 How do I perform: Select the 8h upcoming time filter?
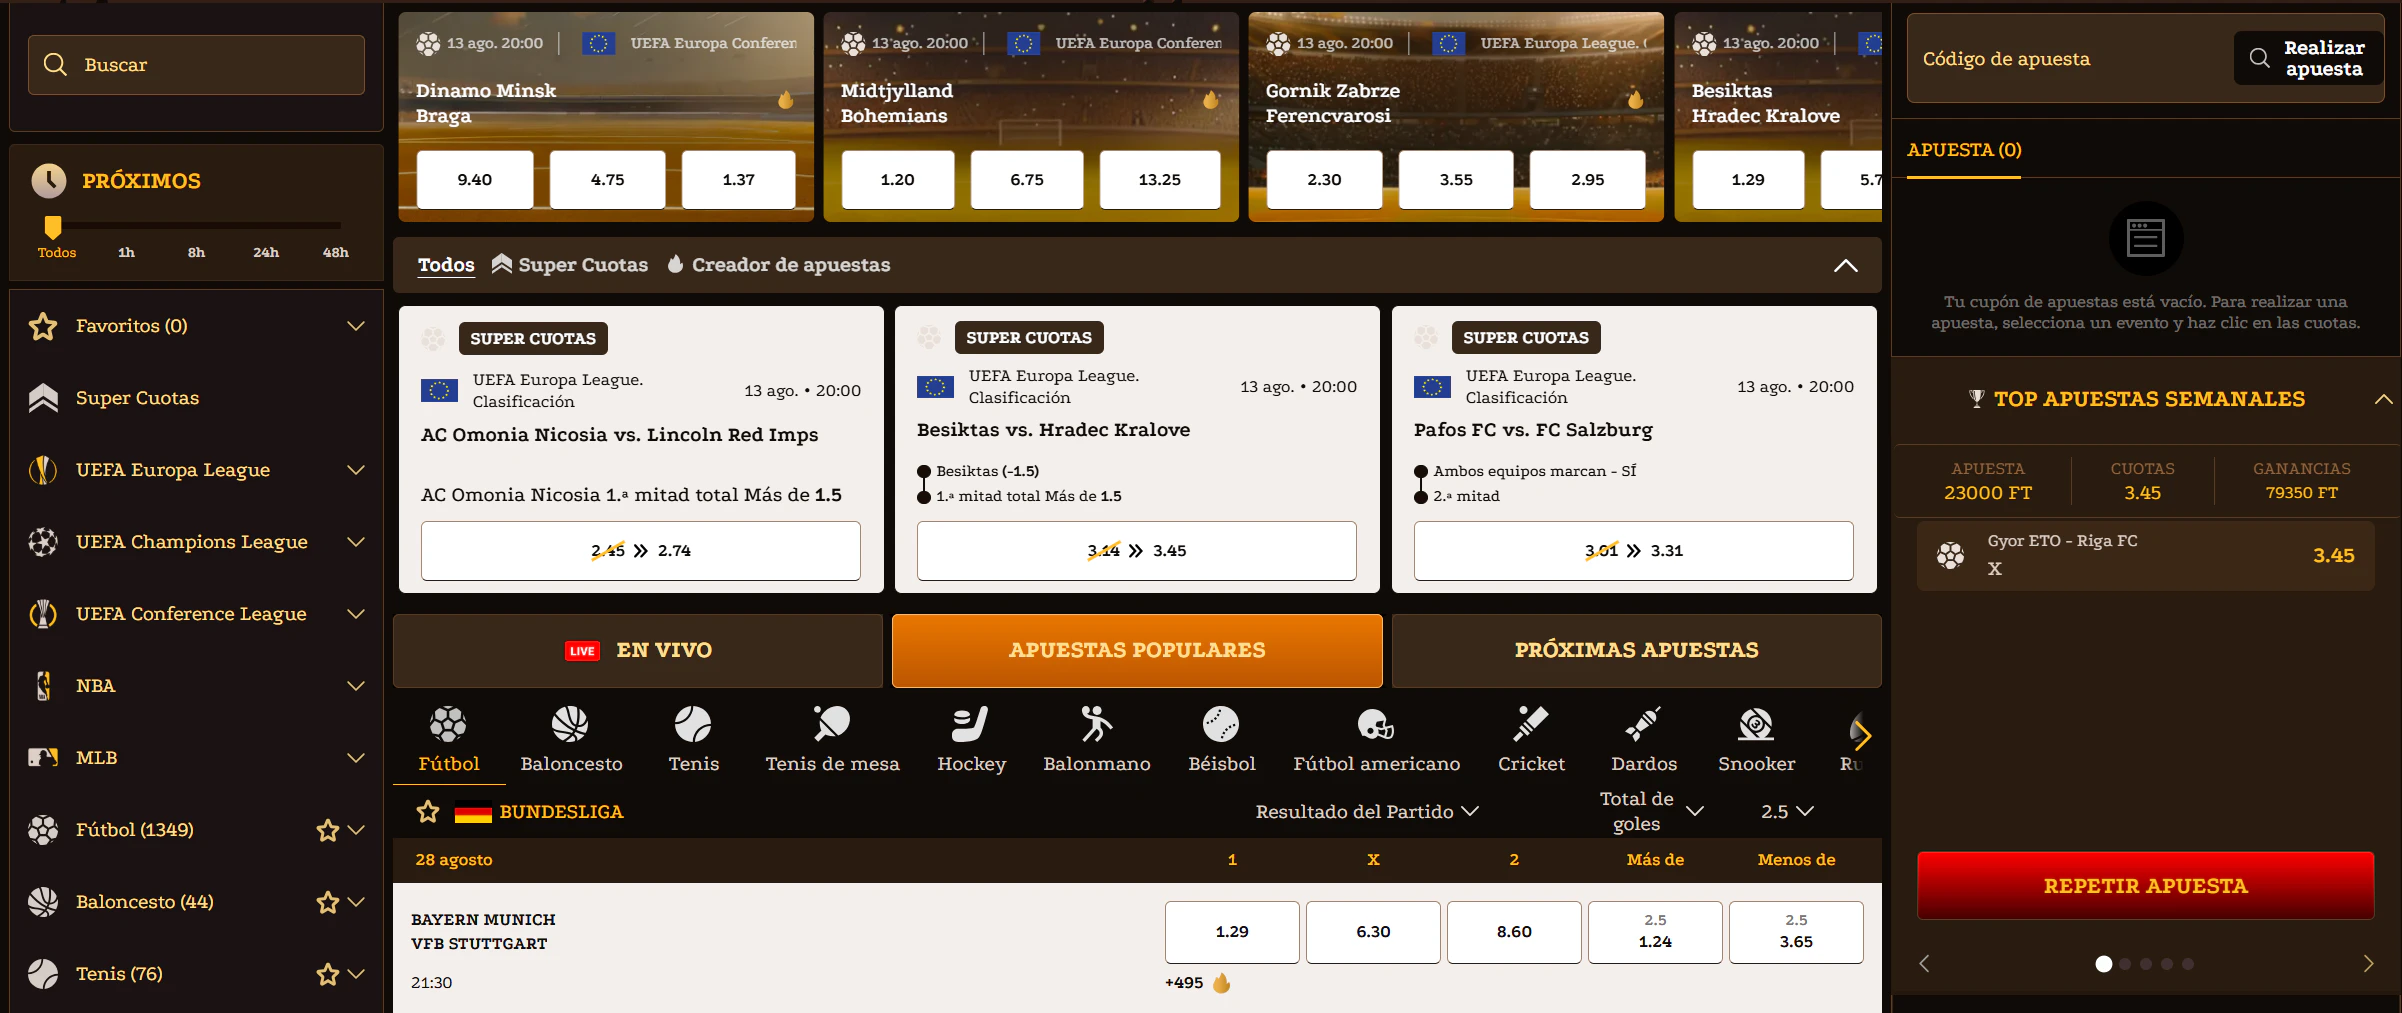[196, 253]
